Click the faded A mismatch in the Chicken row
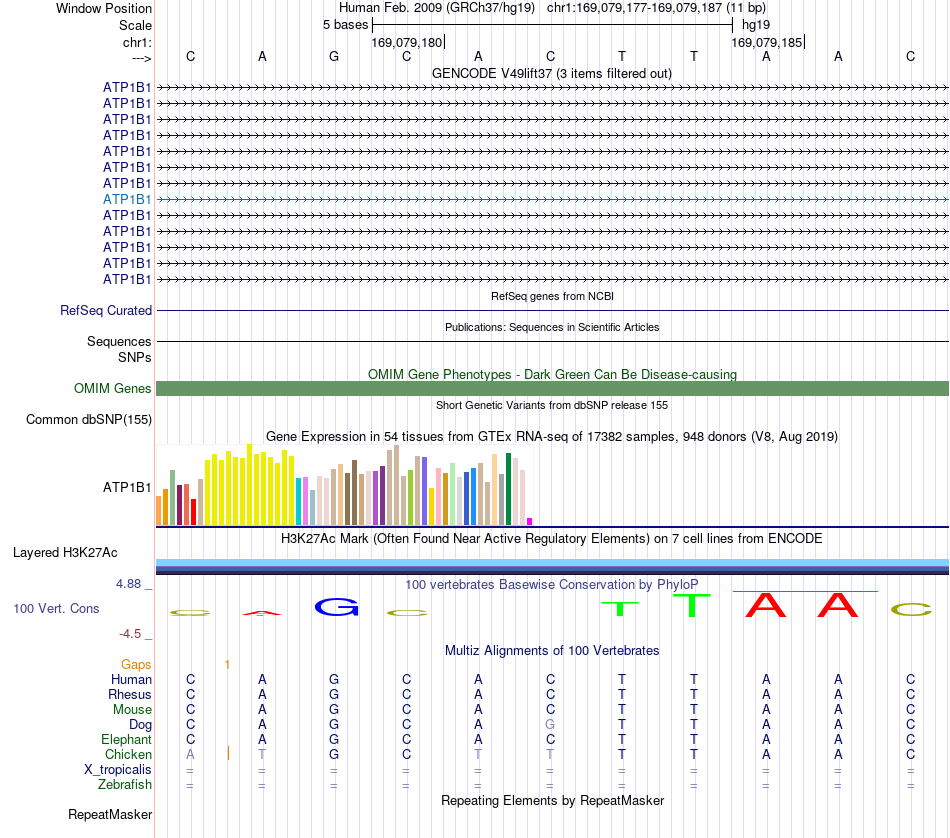Screen dimensions: 950x838 tap(190, 754)
